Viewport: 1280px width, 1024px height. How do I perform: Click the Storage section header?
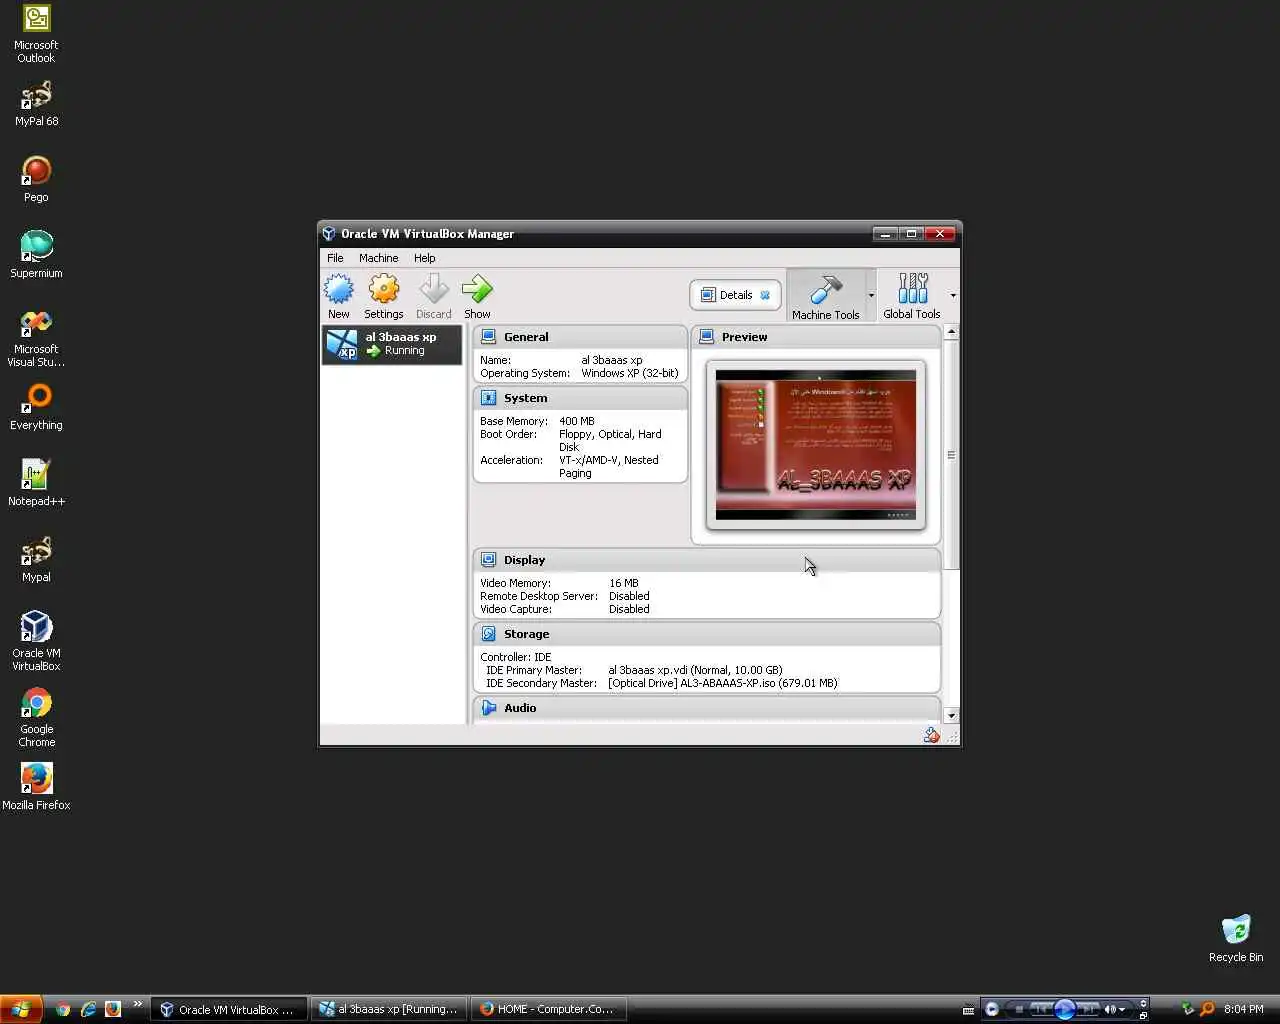pos(707,634)
